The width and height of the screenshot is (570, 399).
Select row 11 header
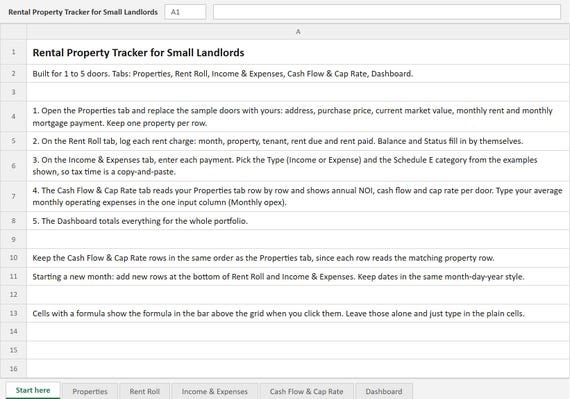click(13, 276)
